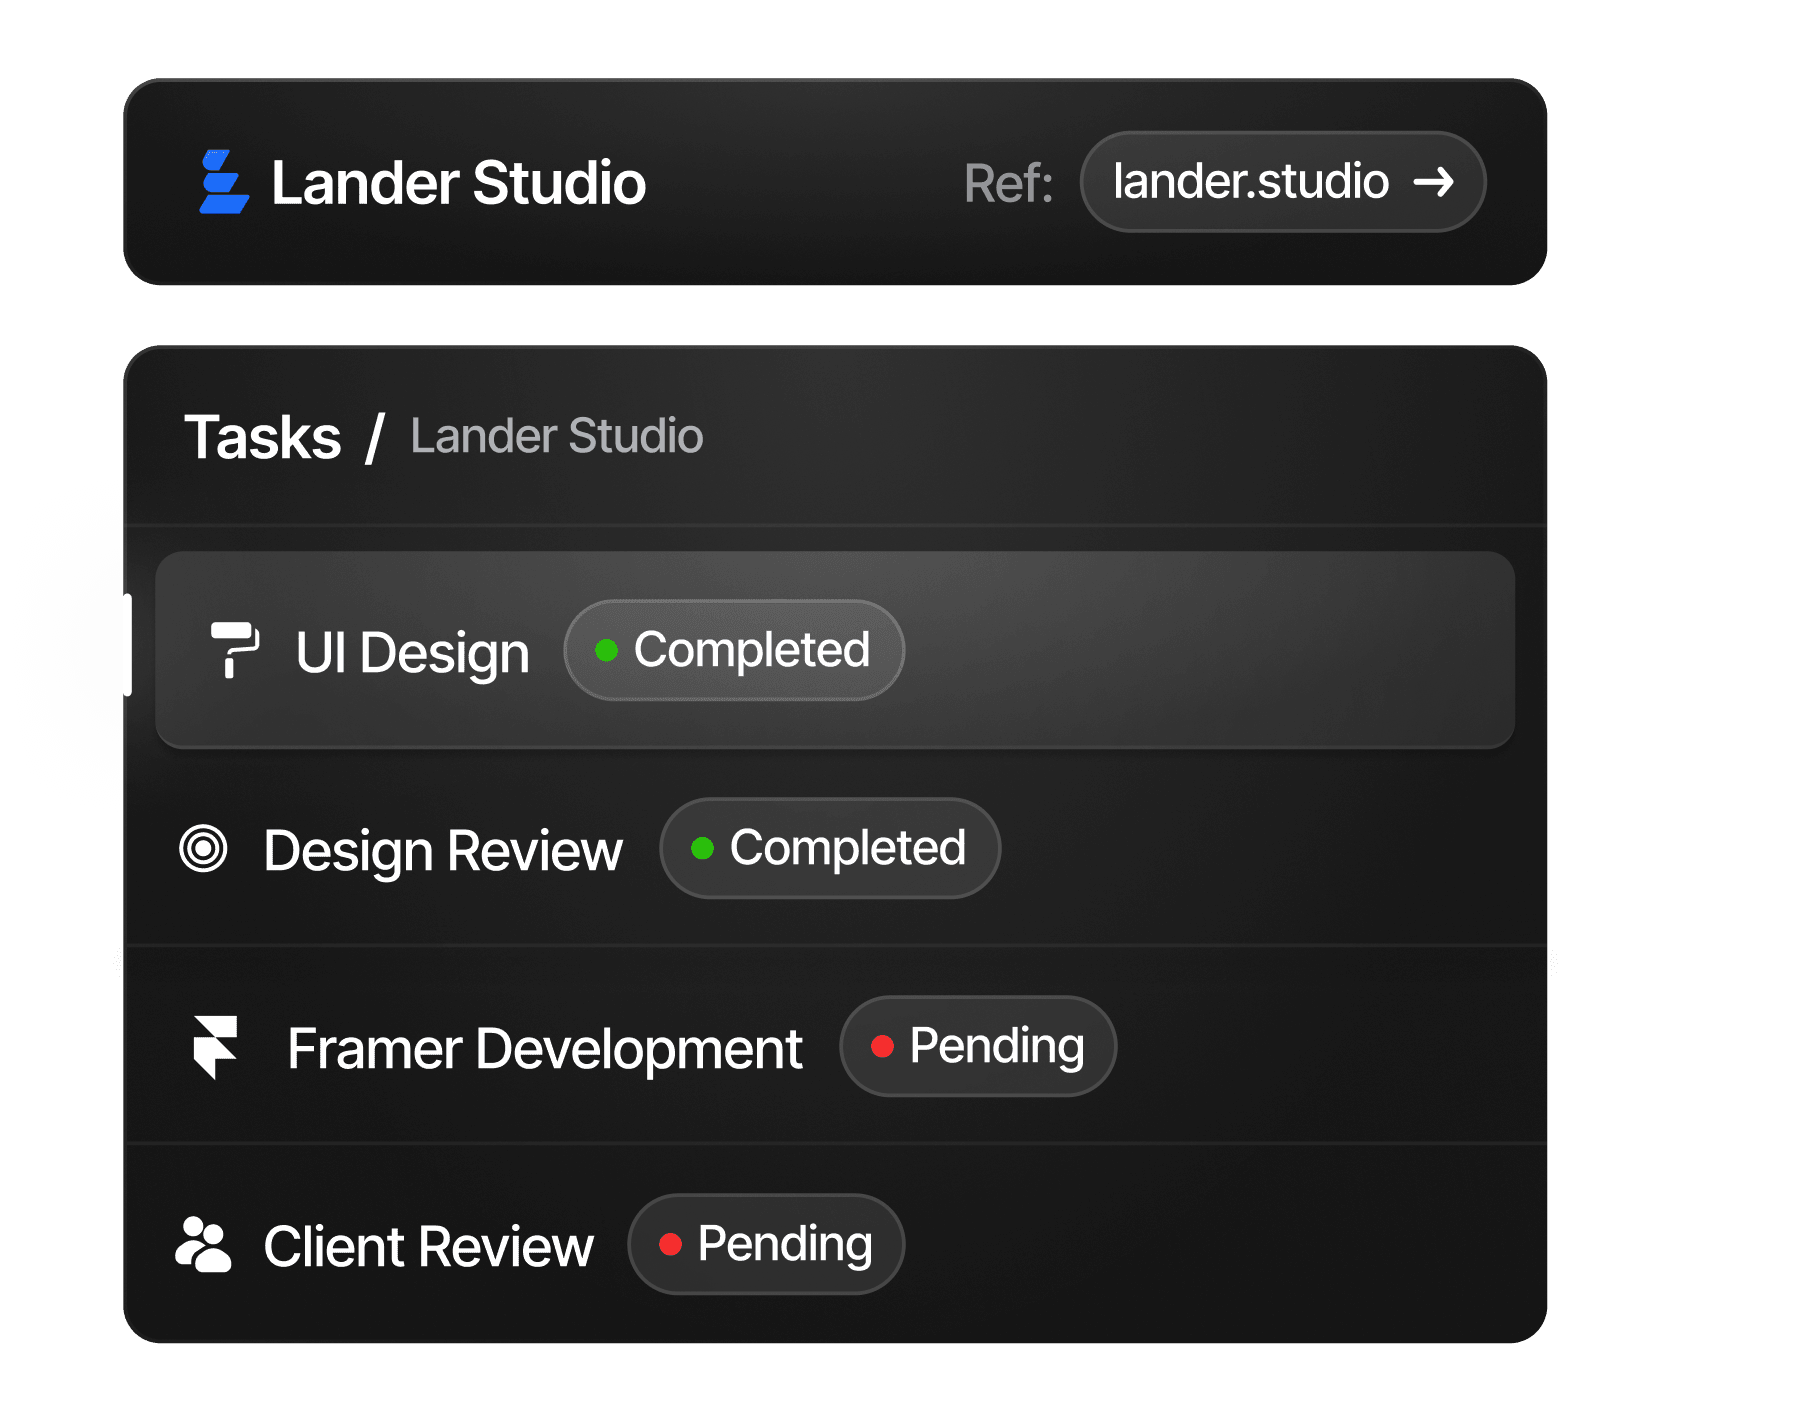Click the target icon beside Design Review
Screen dimensions: 1803x1417
(203, 849)
